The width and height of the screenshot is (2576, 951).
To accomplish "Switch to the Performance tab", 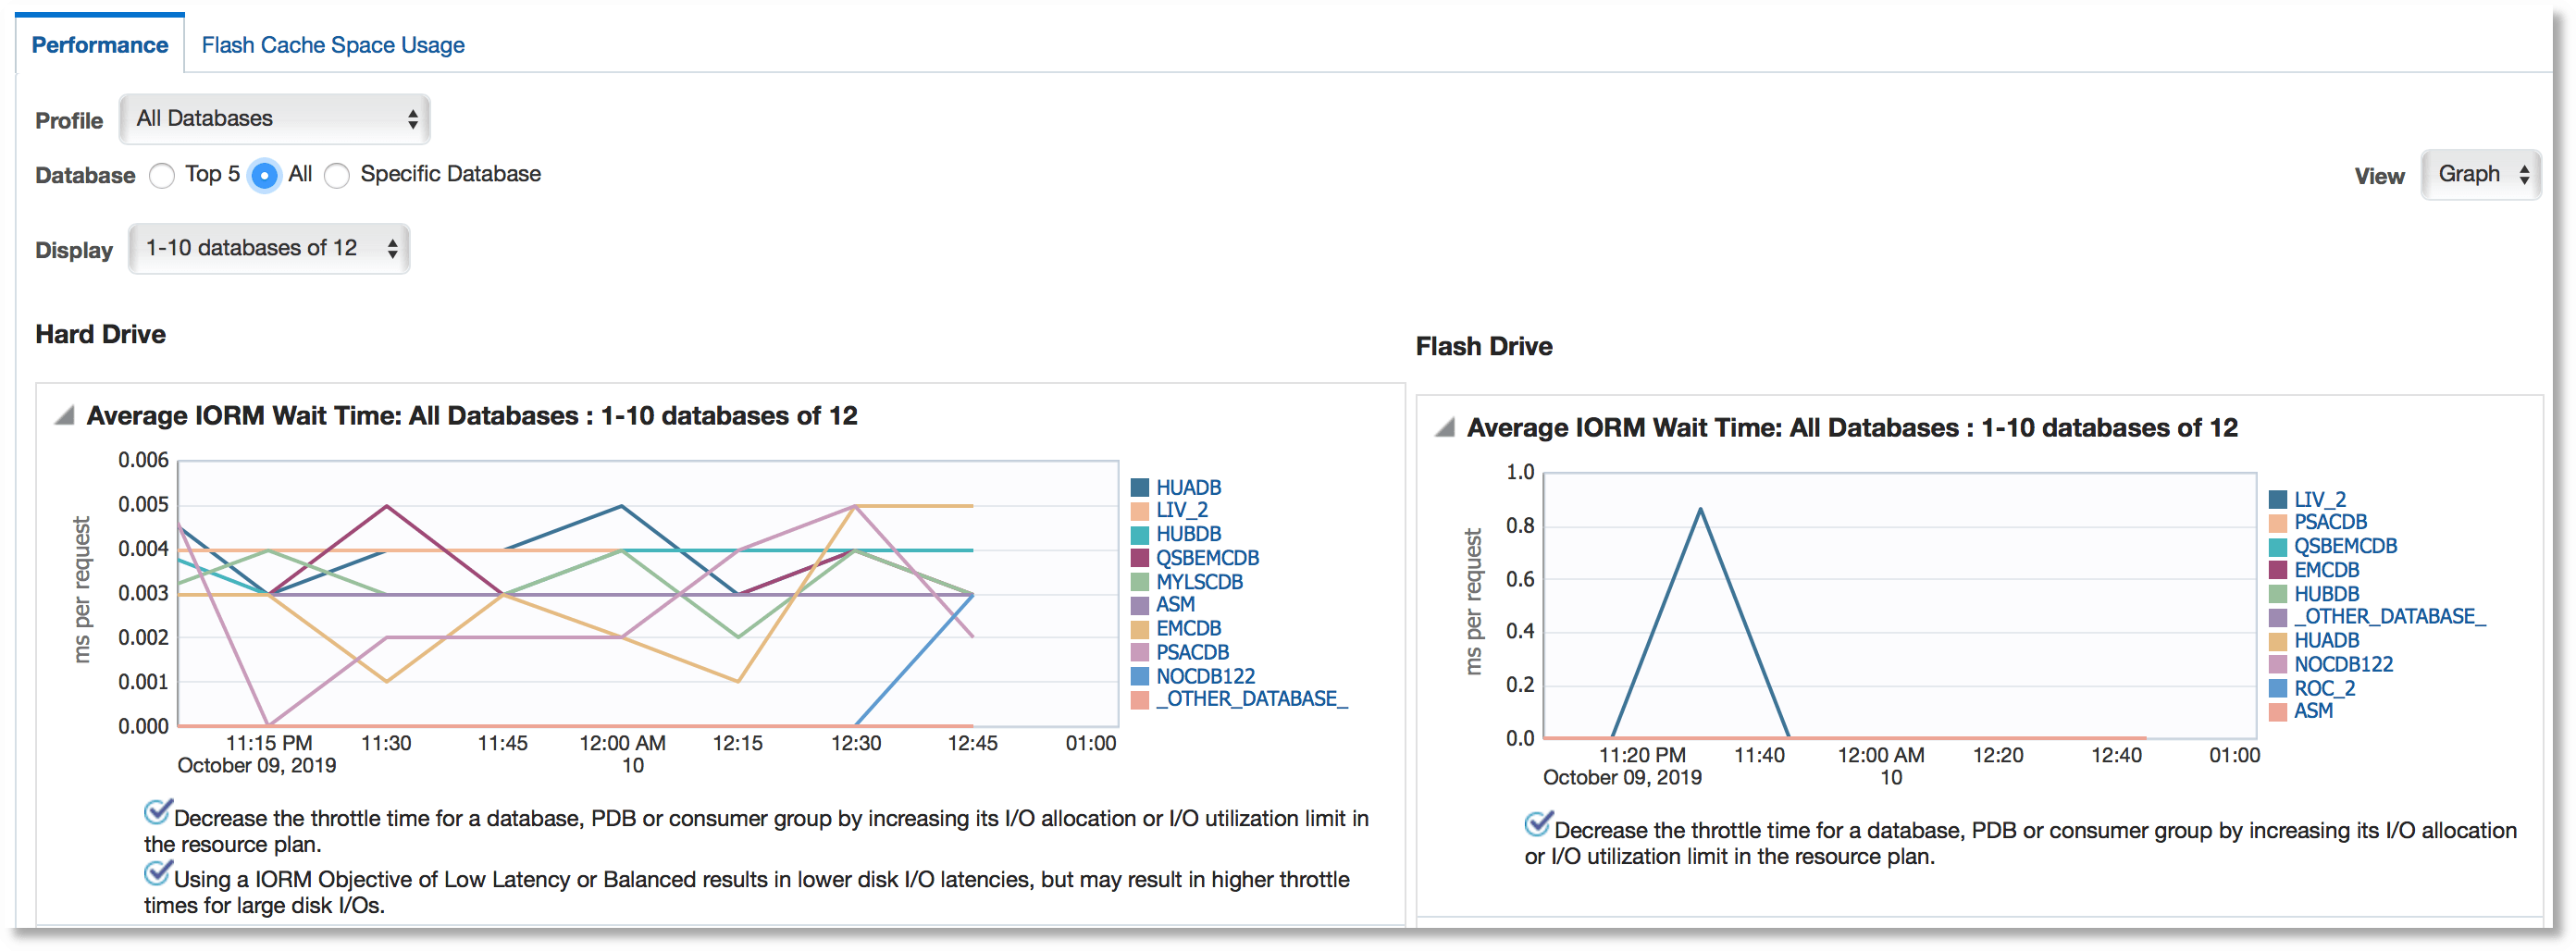I will click(99, 44).
